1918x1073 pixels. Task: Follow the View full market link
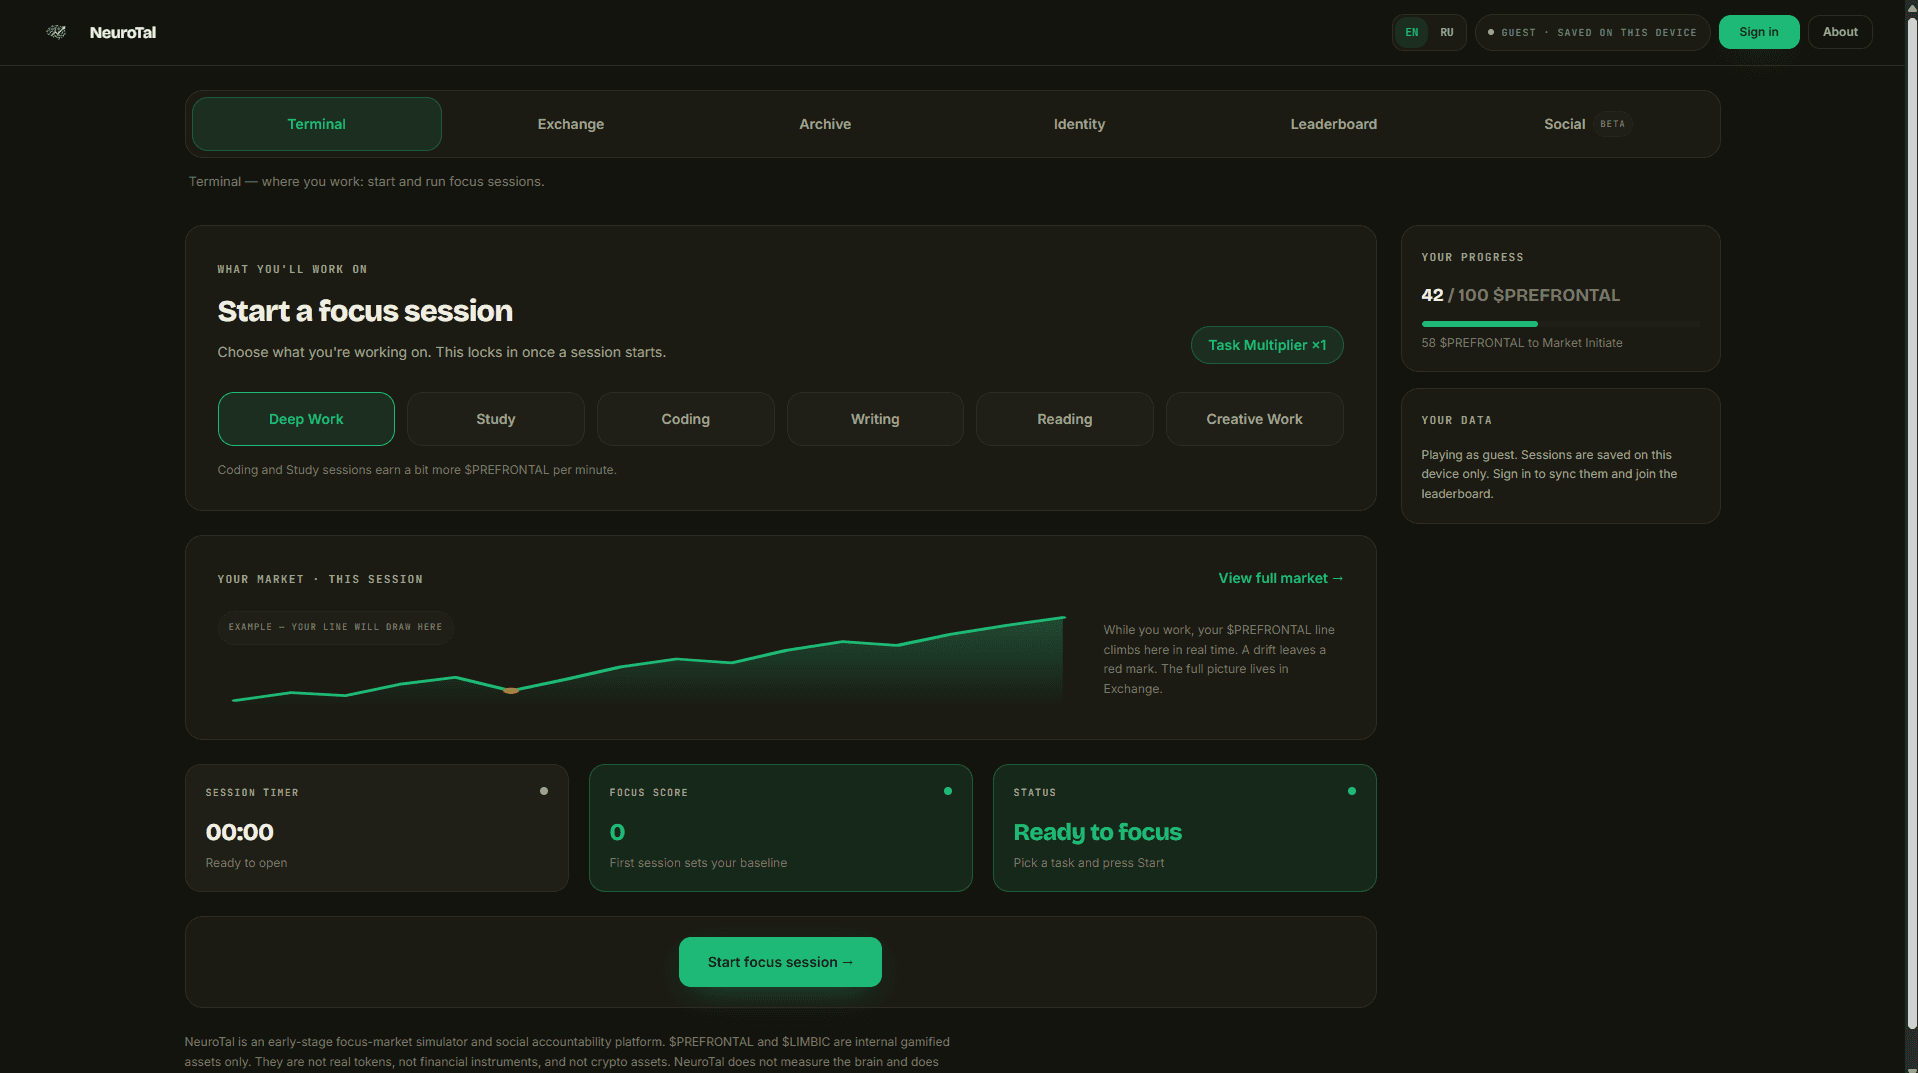(1281, 578)
